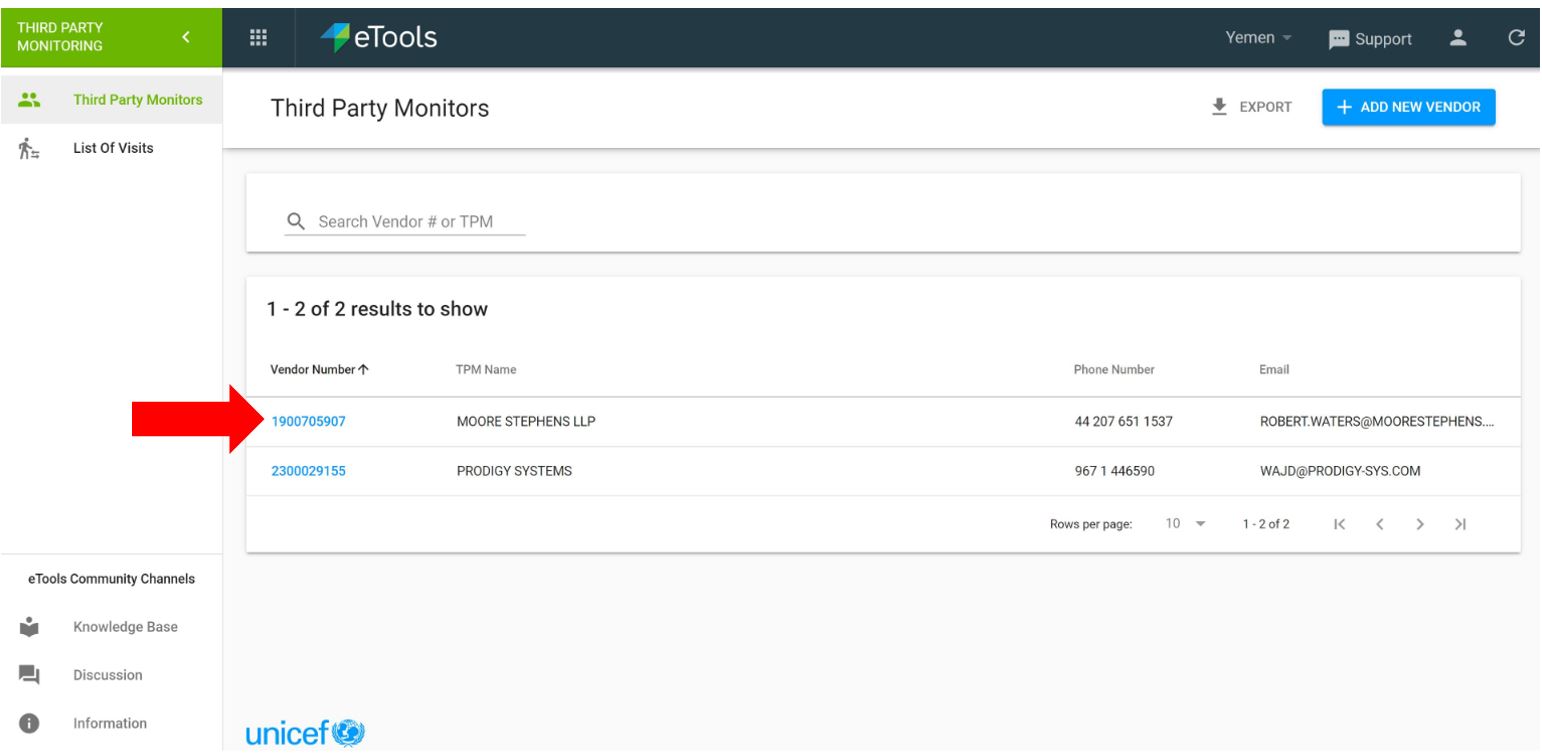Open the Support chat link

[1369, 39]
